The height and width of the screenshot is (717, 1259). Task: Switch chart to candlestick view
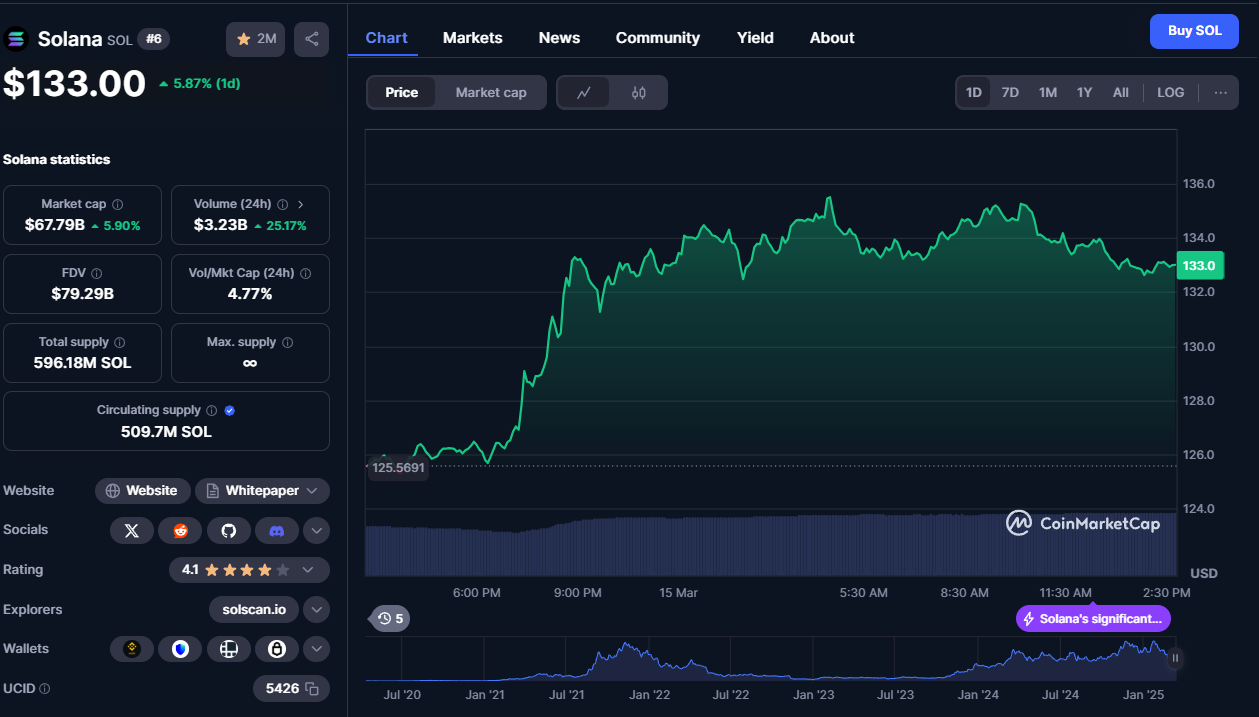pyautogui.click(x=639, y=93)
